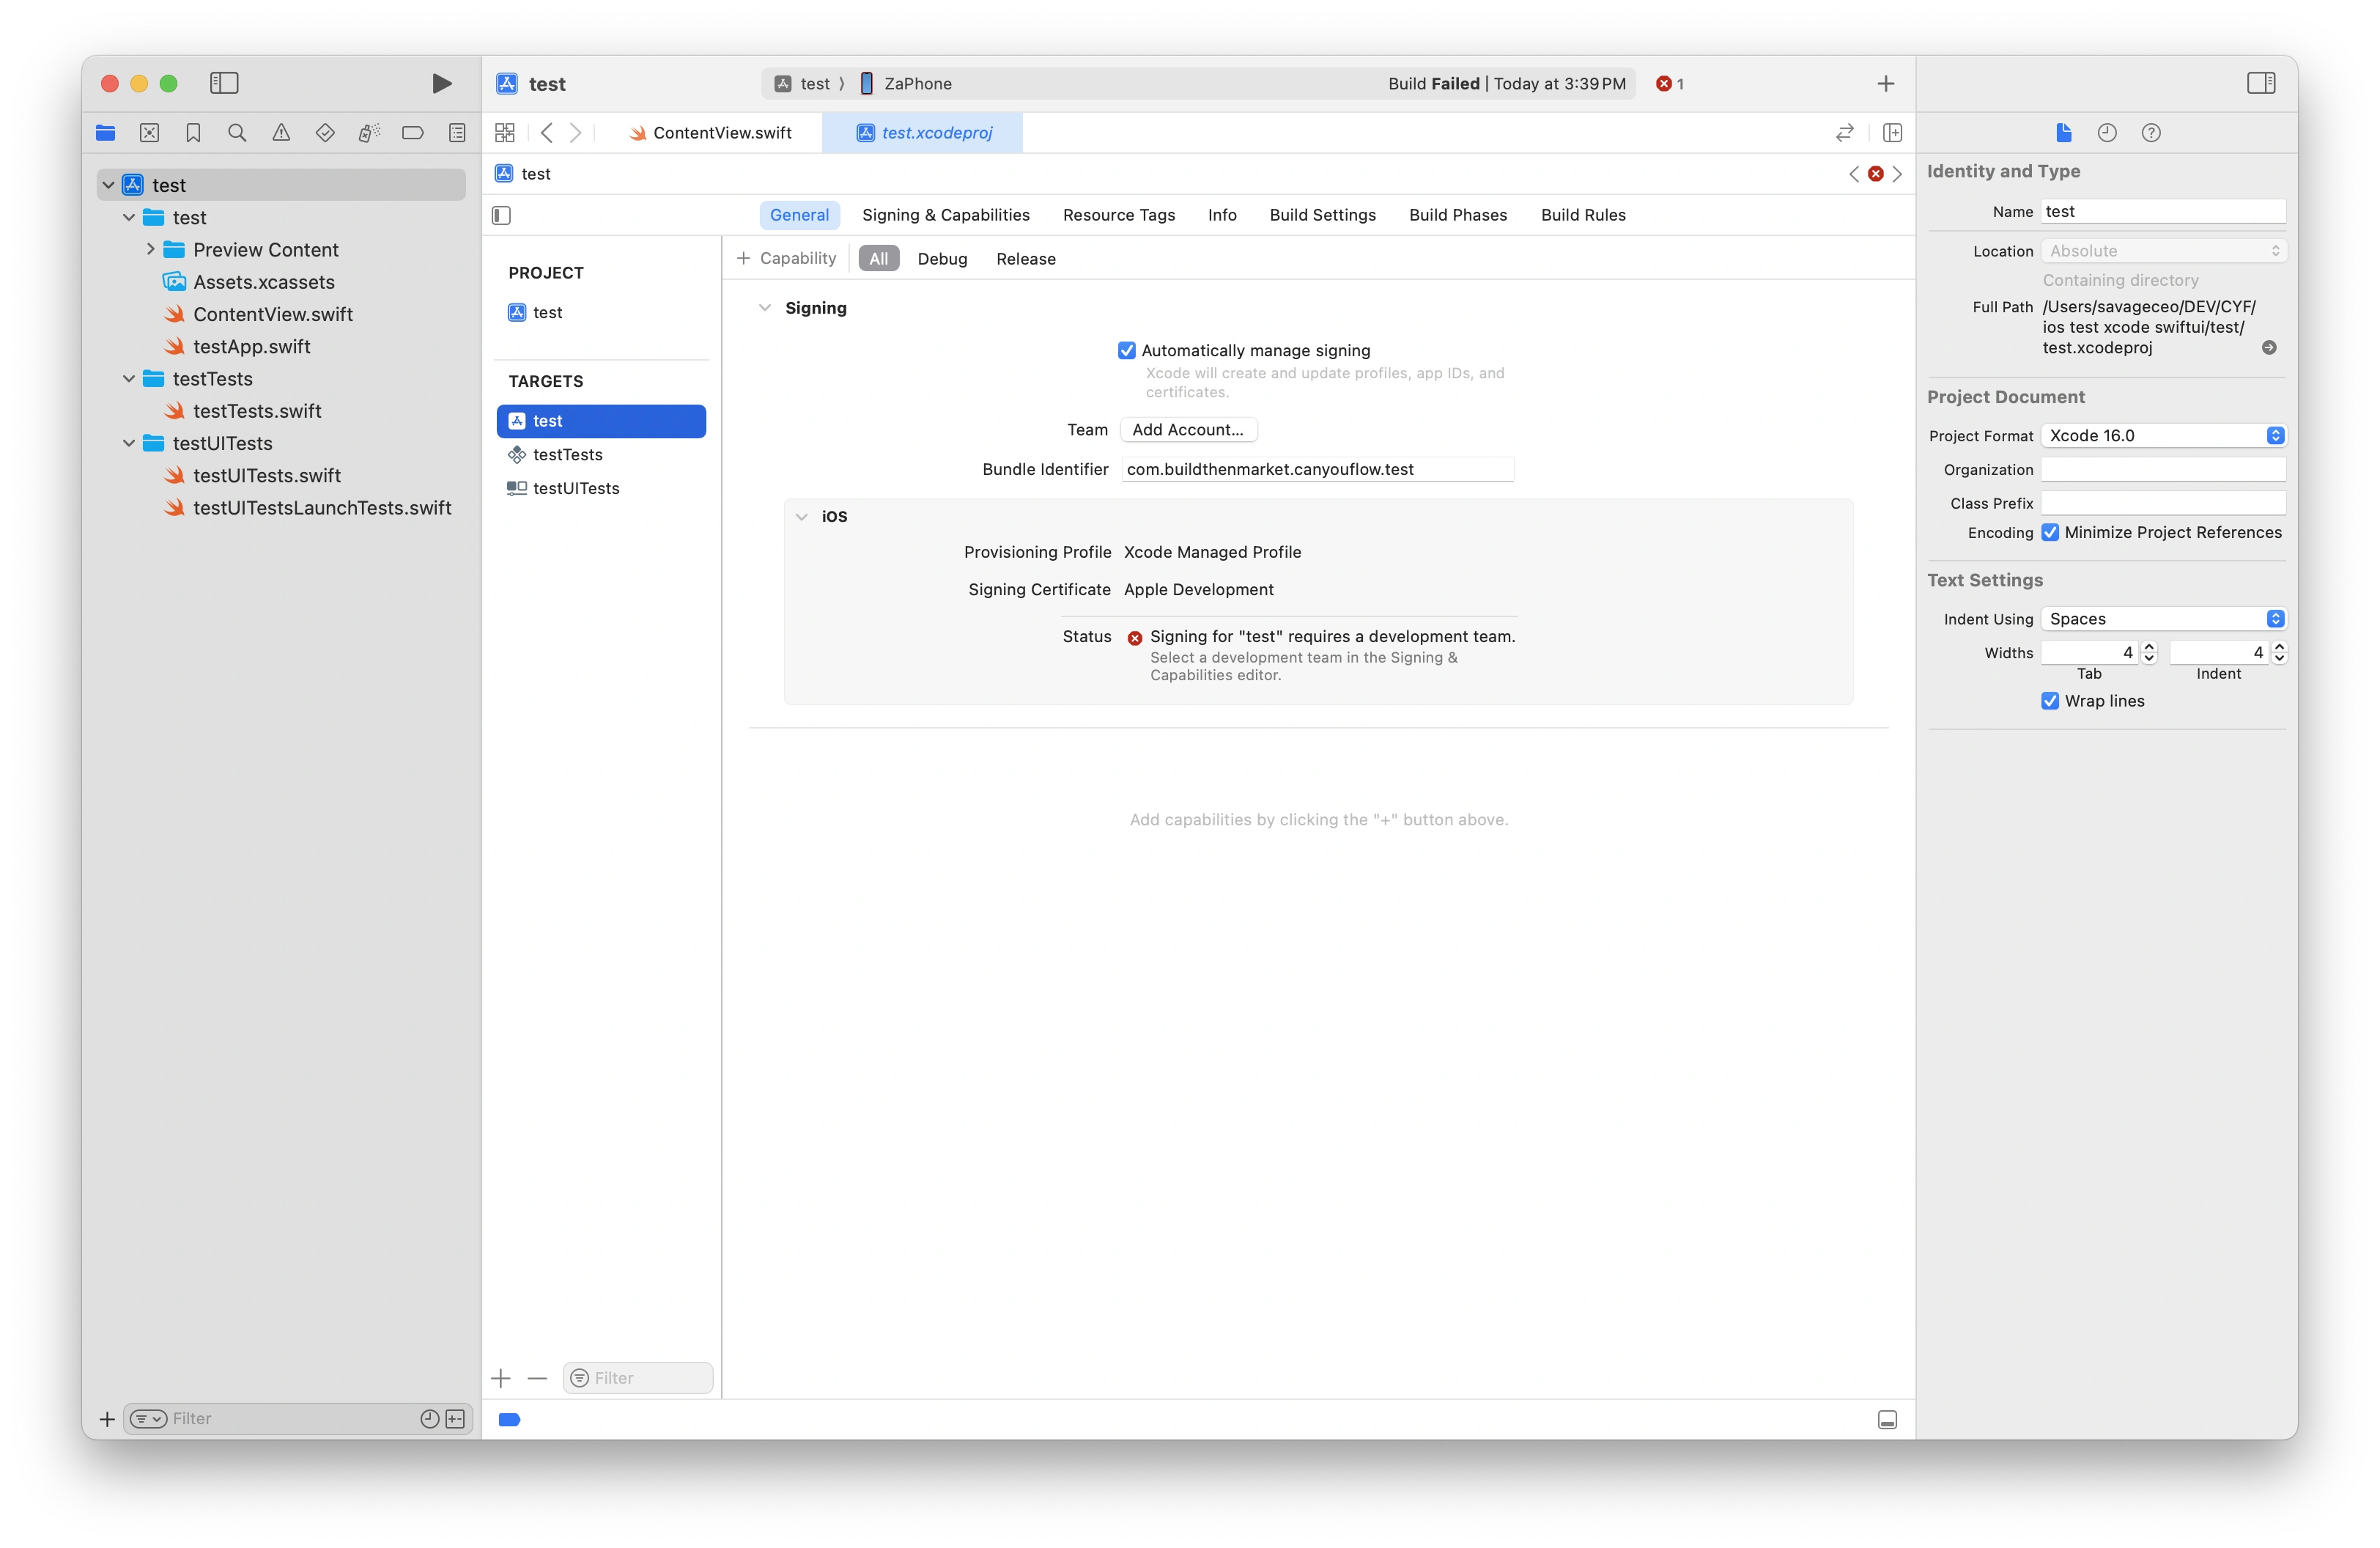Uncheck Automatically manage signing
2380x1548 pixels.
1127,350
